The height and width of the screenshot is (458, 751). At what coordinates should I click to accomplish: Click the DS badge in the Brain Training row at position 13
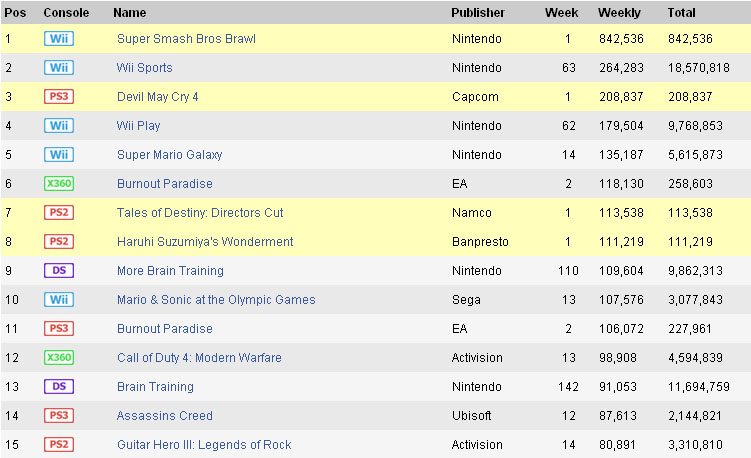(x=59, y=387)
